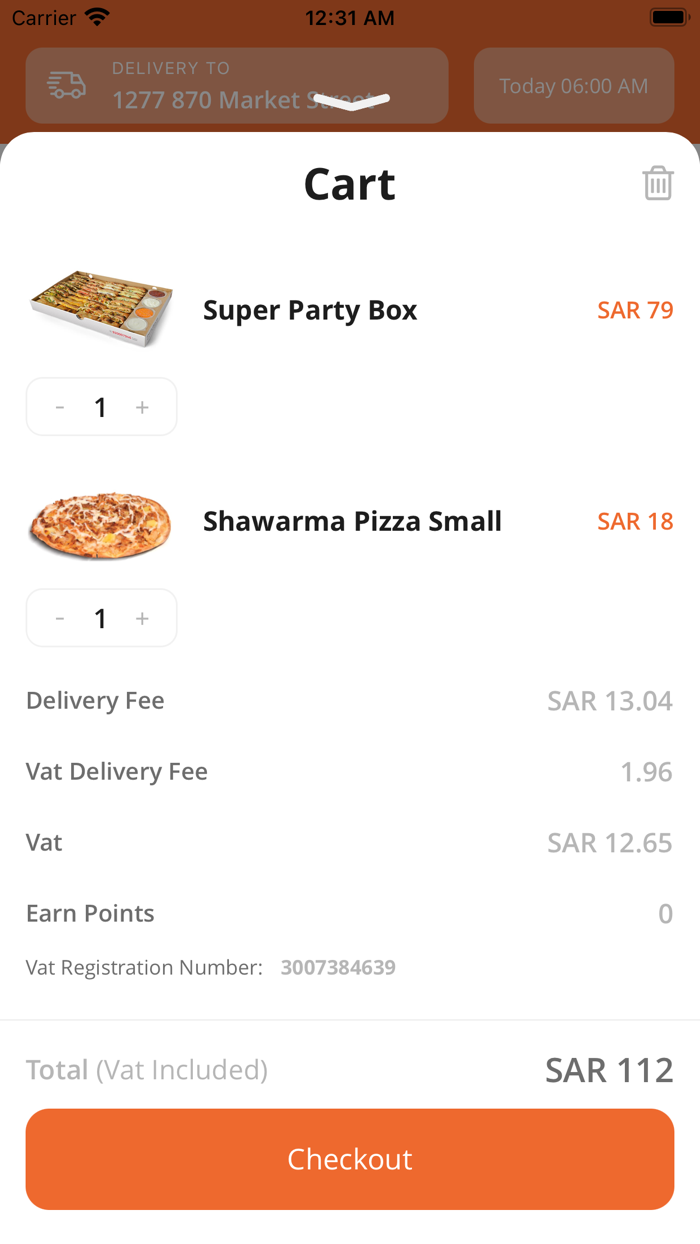The width and height of the screenshot is (700, 1244).
Task: Collapse the cart sheet using the chevron handle
Action: (350, 101)
